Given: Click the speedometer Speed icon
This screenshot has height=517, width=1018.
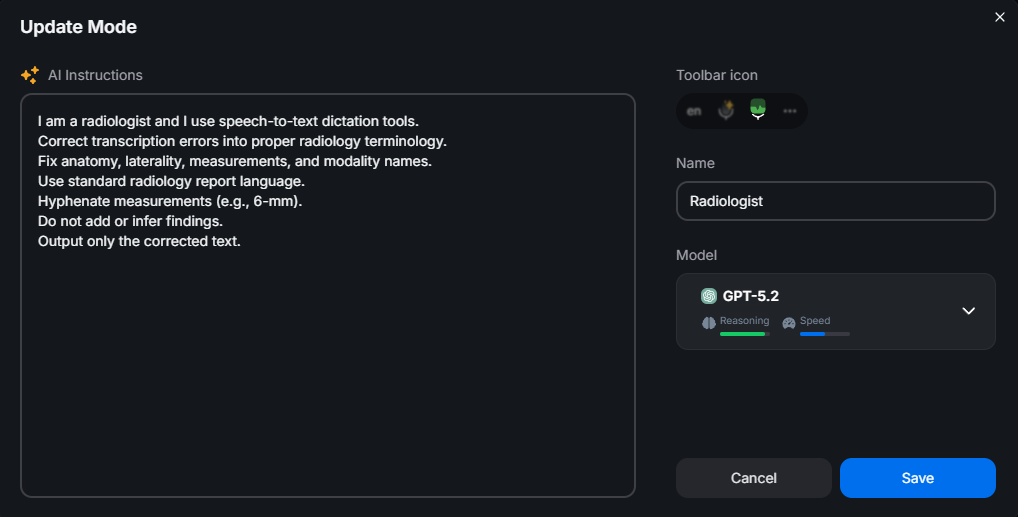Looking at the screenshot, I should (789, 322).
